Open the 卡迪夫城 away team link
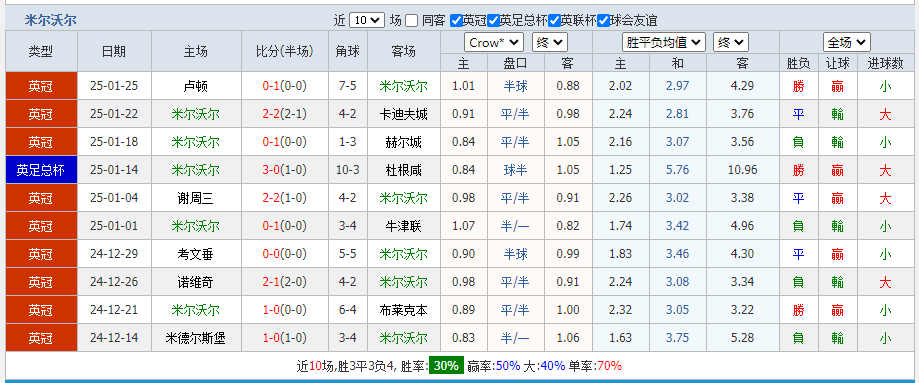 coord(404,114)
